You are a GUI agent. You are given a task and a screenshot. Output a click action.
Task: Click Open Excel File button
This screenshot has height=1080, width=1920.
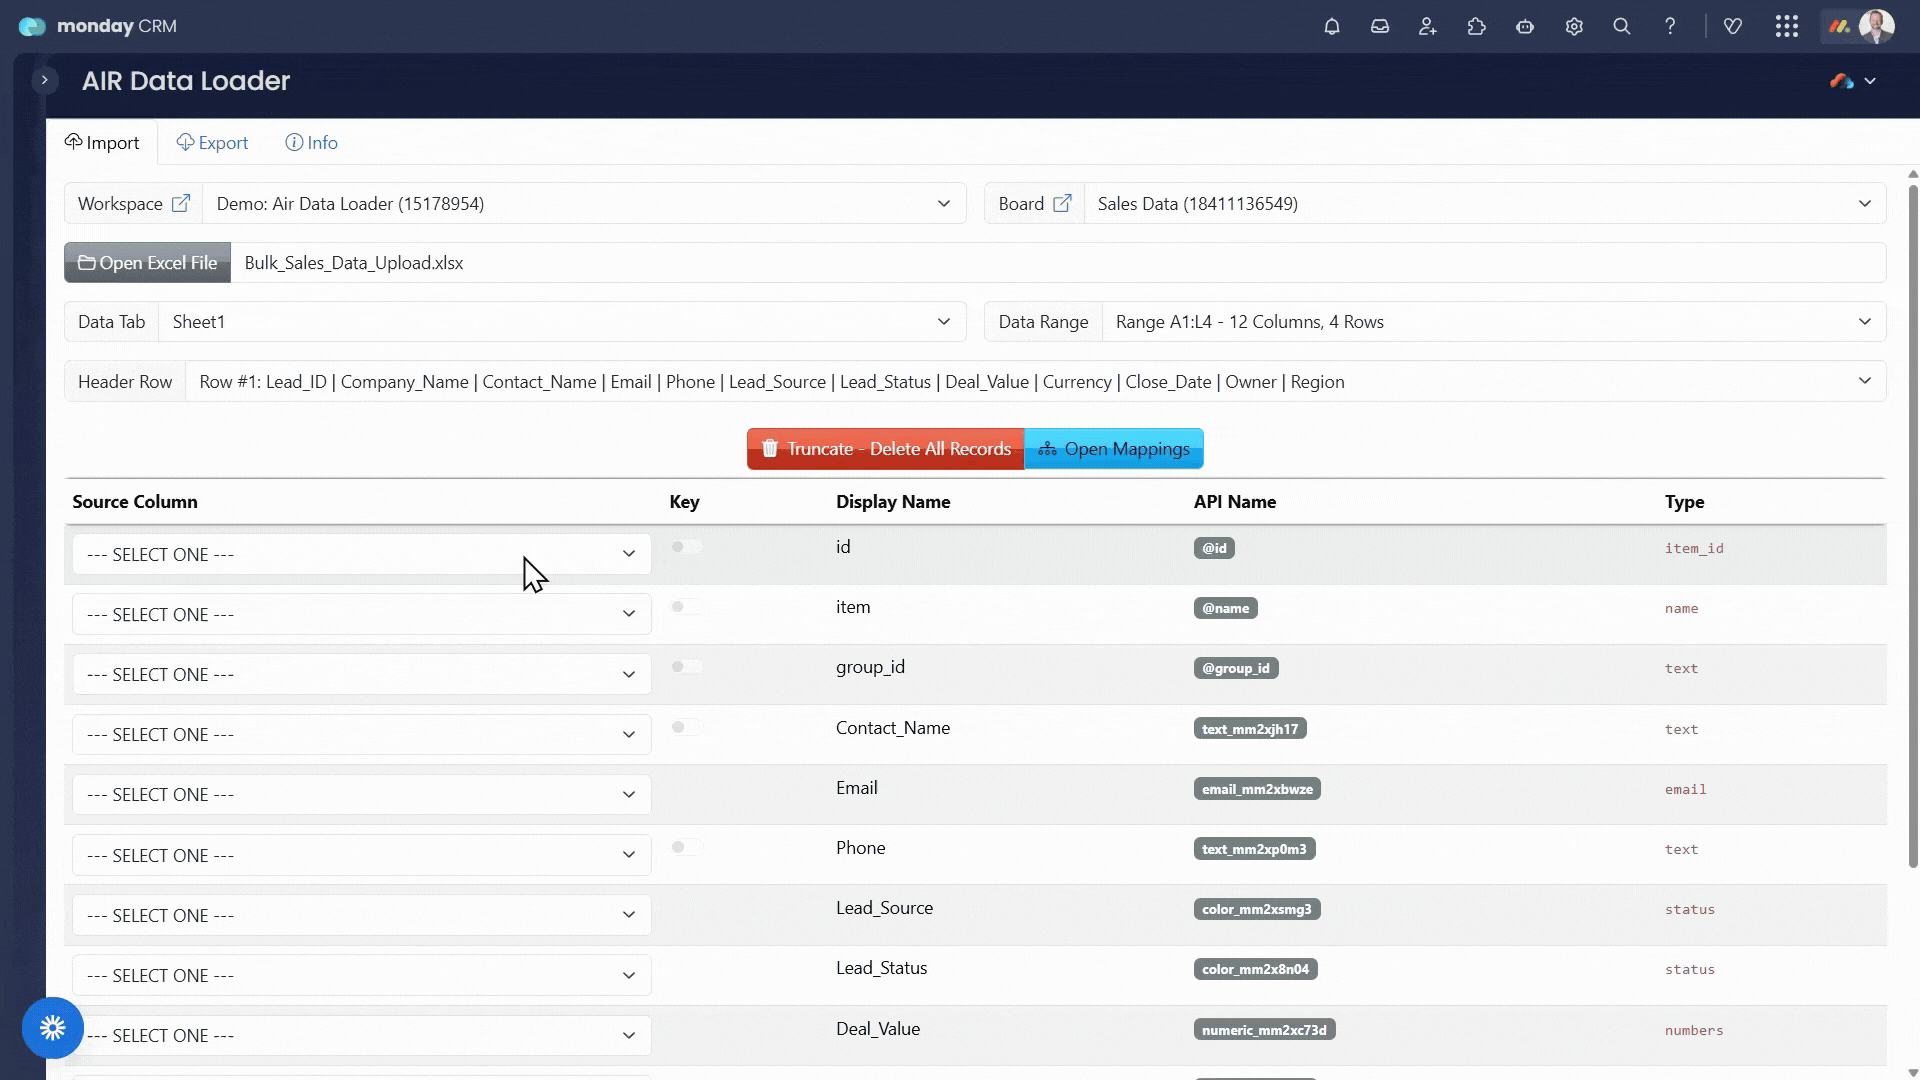coord(148,262)
